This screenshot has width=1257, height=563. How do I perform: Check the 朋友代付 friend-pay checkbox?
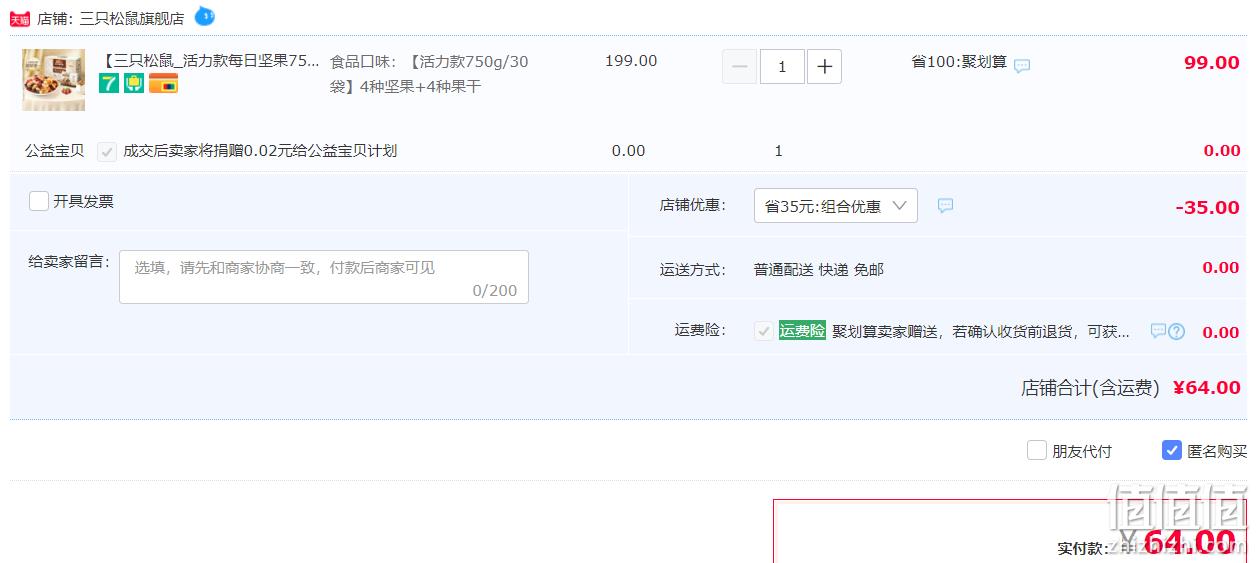point(1037,450)
